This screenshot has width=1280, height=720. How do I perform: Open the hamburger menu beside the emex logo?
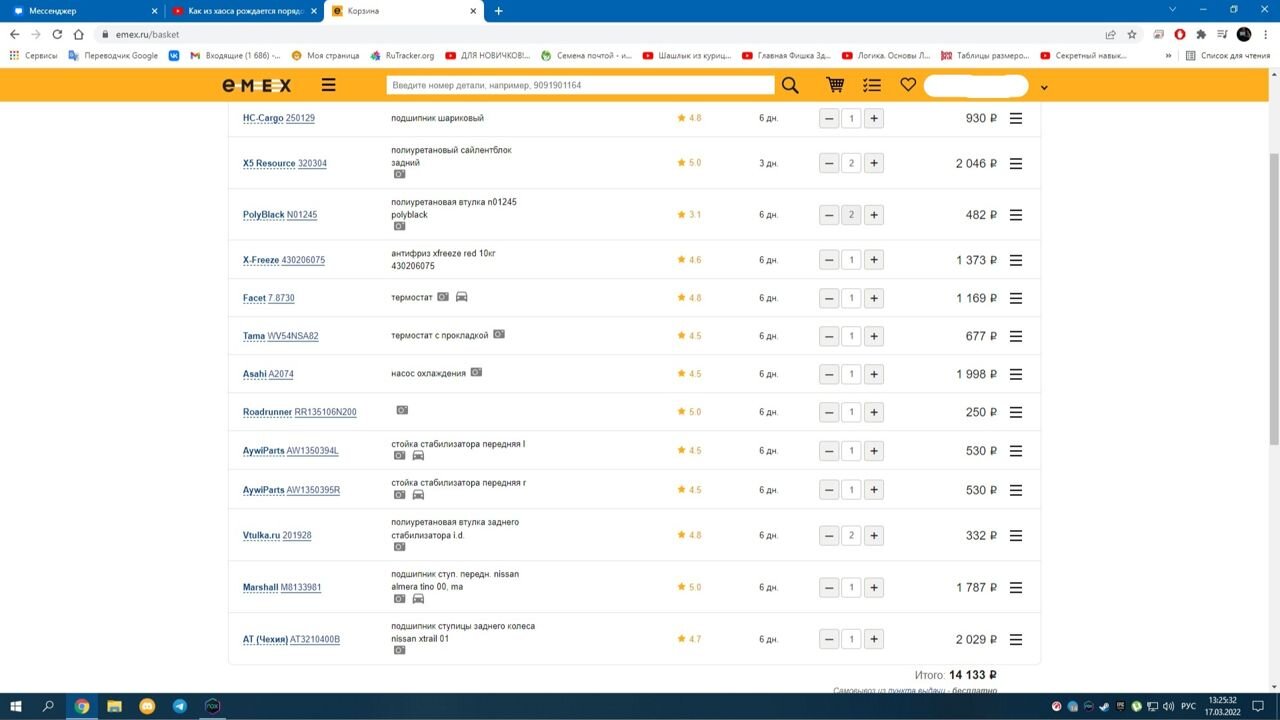pos(328,86)
